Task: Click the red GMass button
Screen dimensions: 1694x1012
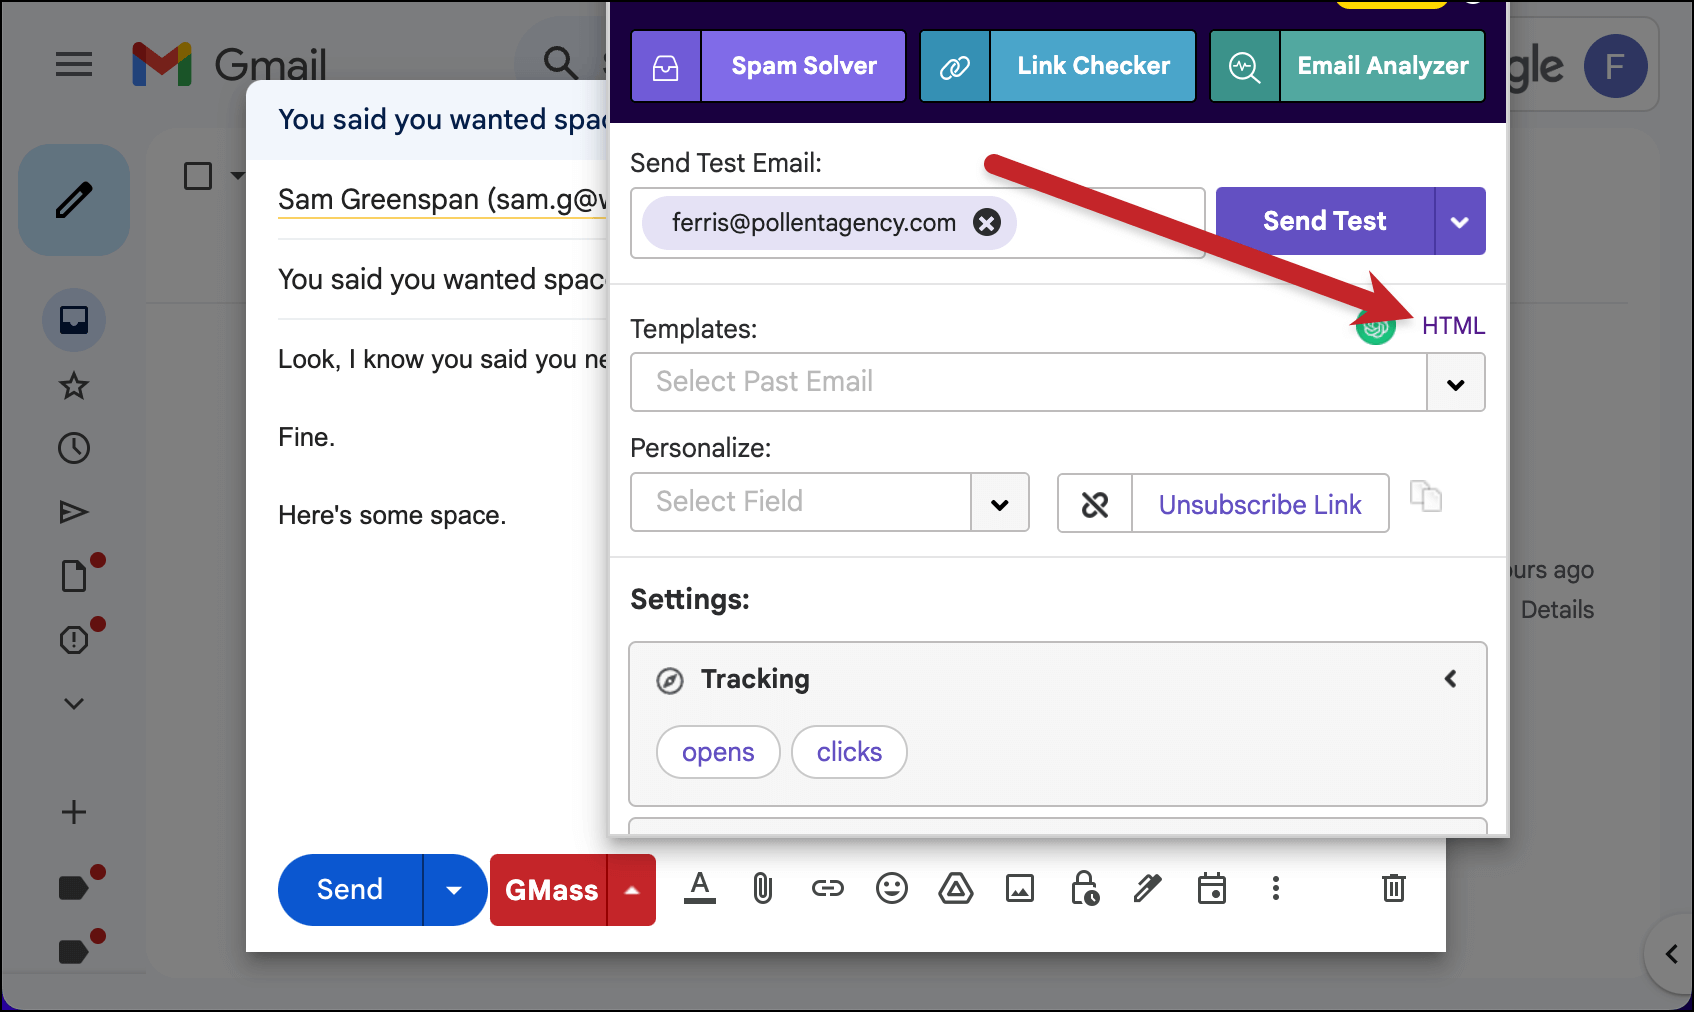Action: (549, 890)
